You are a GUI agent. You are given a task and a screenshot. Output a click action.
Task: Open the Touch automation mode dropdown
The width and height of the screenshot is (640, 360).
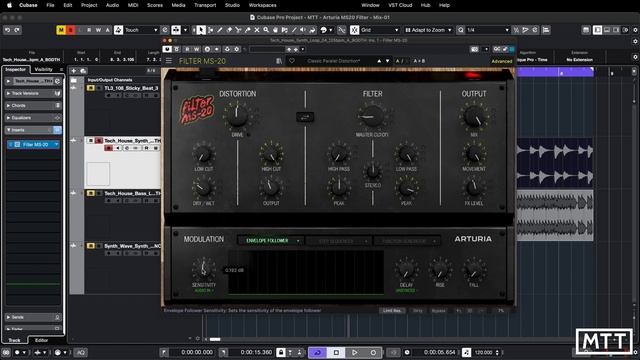141,30
